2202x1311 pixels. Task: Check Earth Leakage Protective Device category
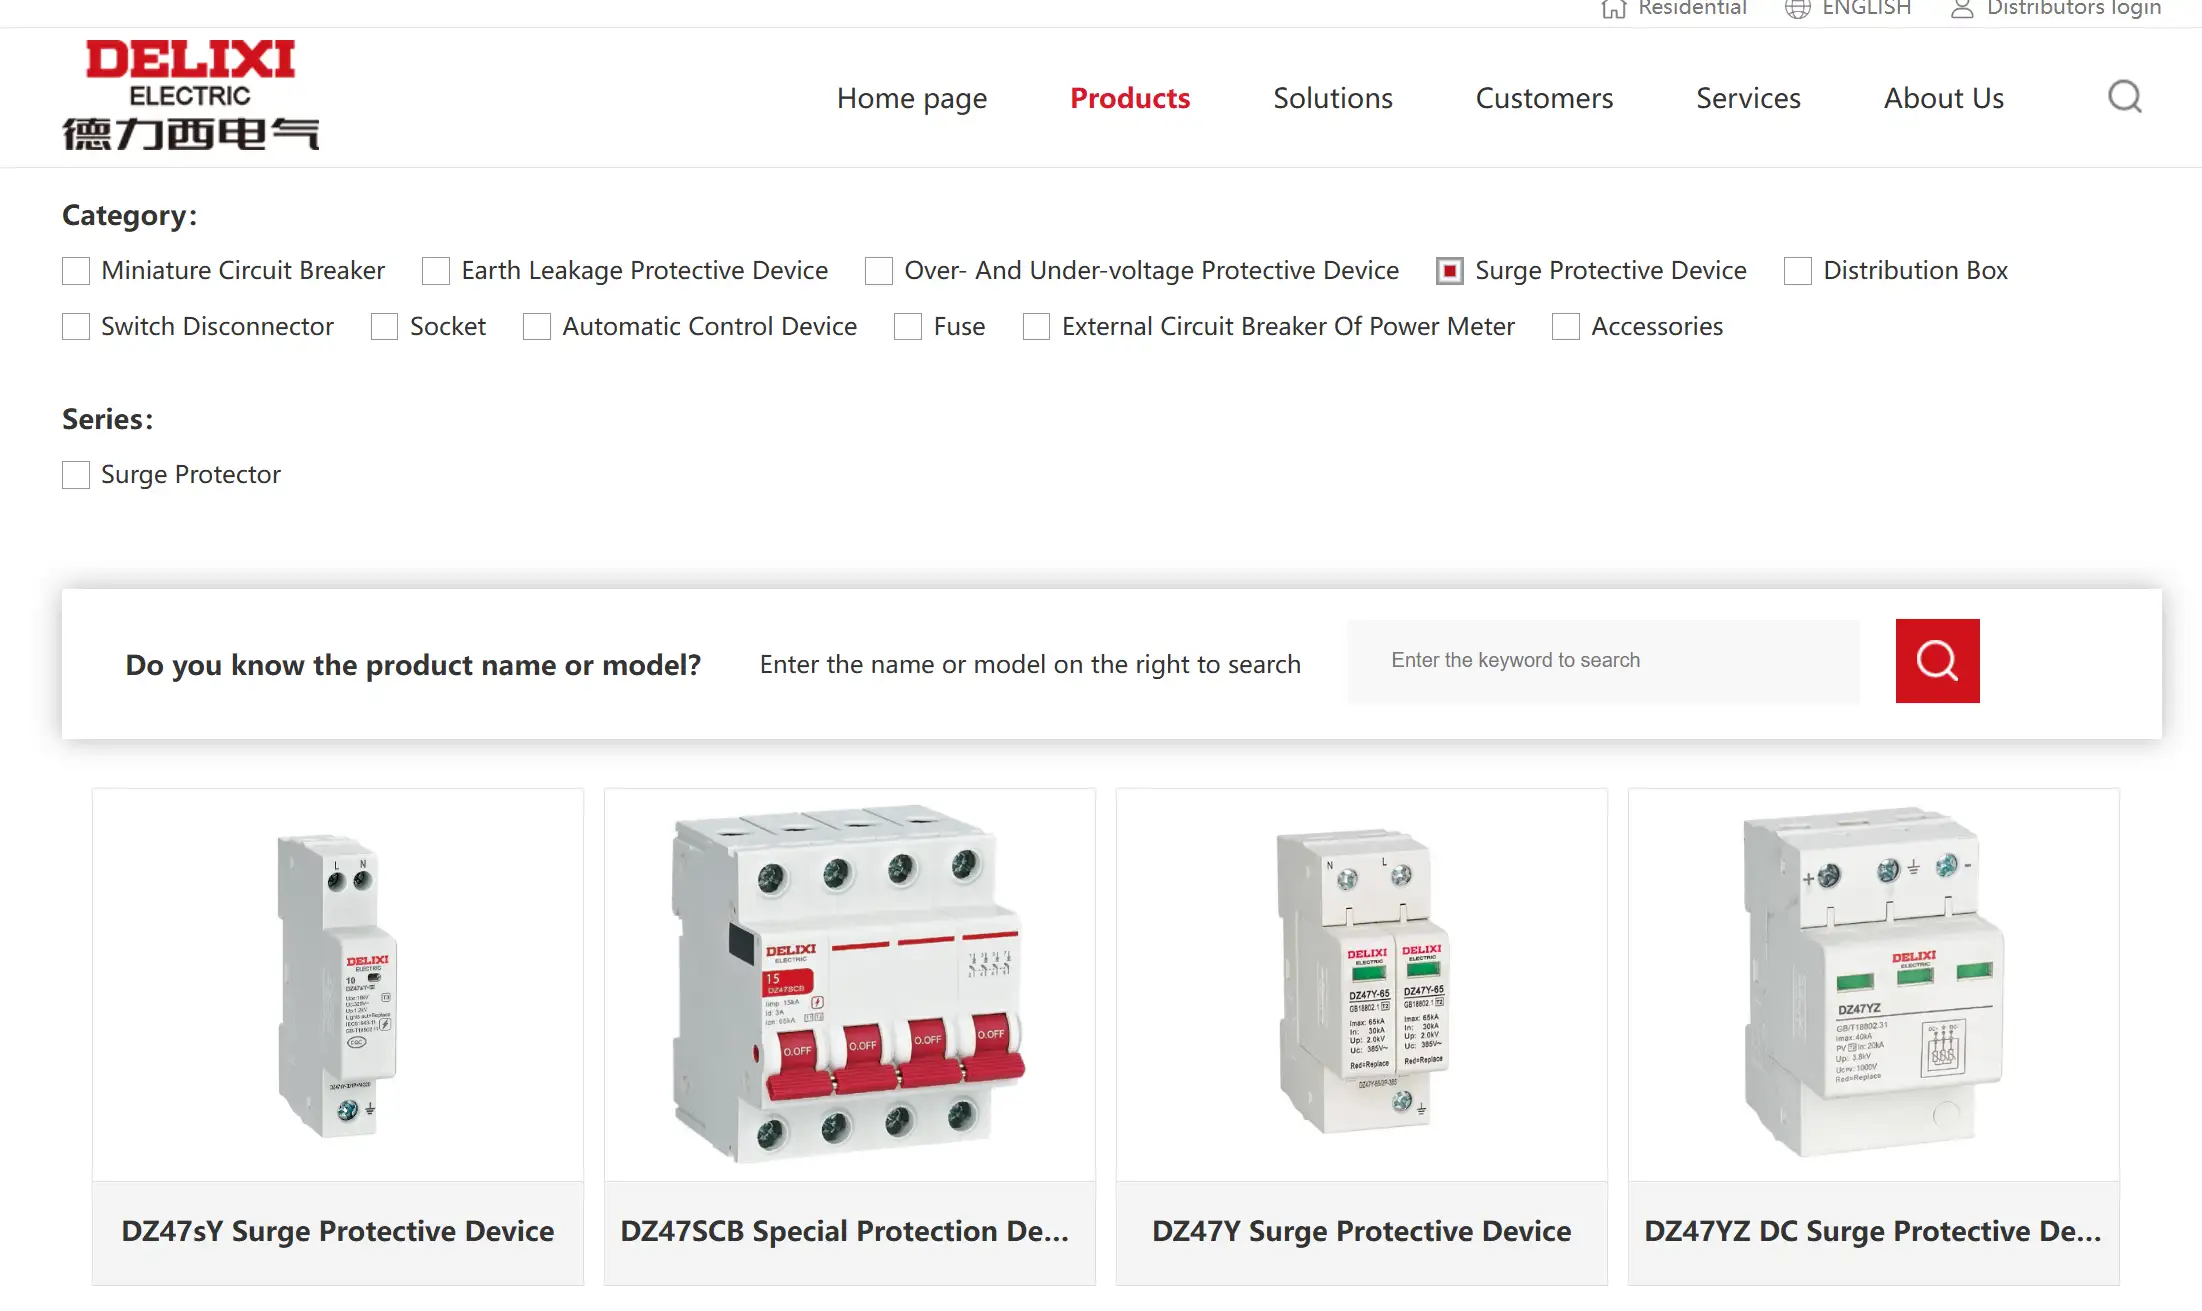point(436,271)
